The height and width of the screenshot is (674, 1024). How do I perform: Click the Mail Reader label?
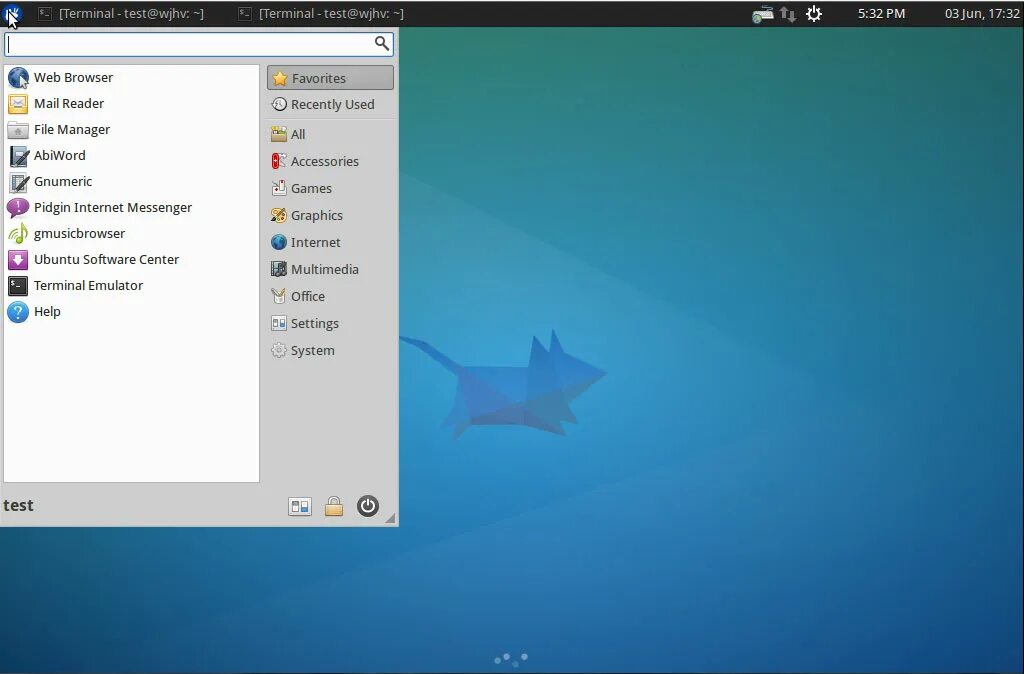tap(69, 104)
